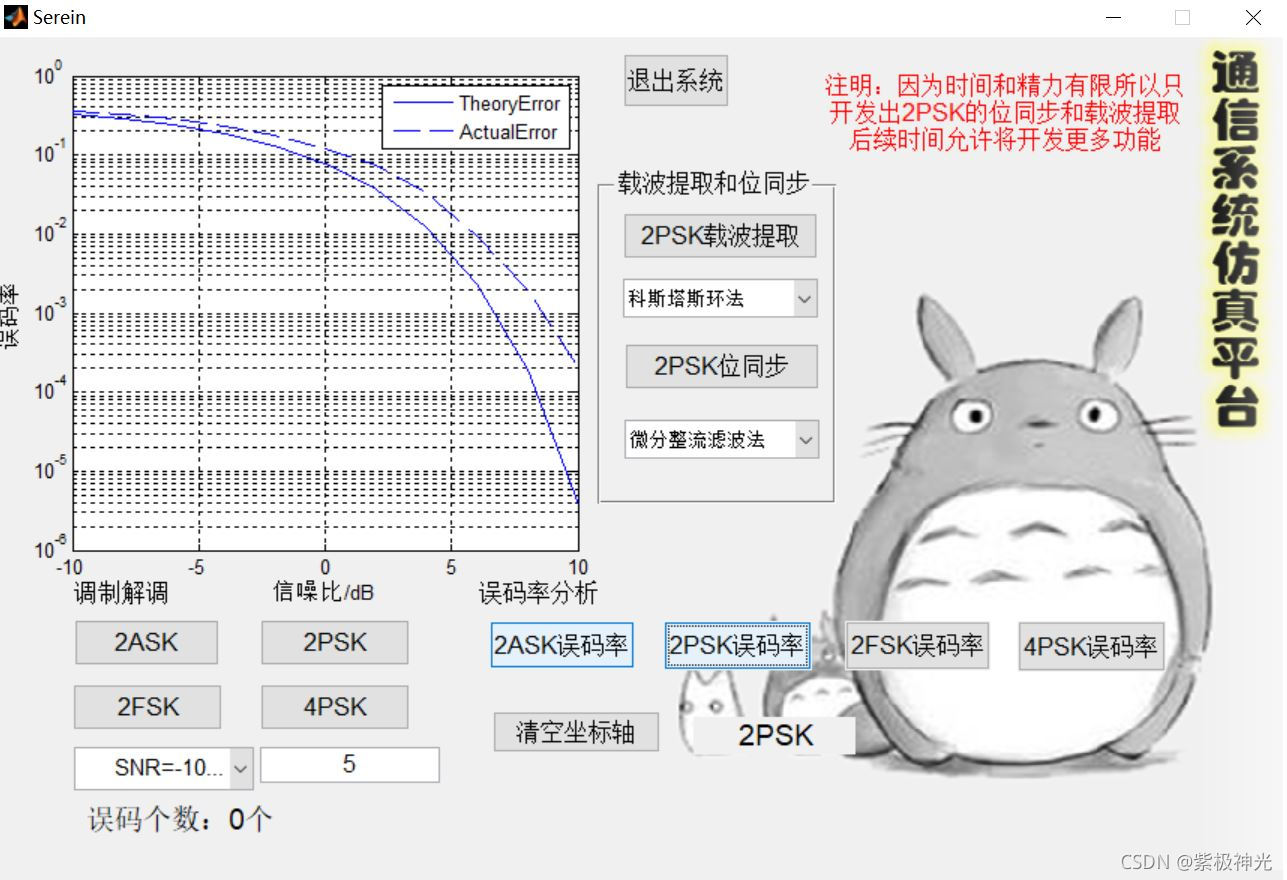Open the 科斯塔斯环法 method dropdown
This screenshot has width=1287, height=880.
pos(720,298)
